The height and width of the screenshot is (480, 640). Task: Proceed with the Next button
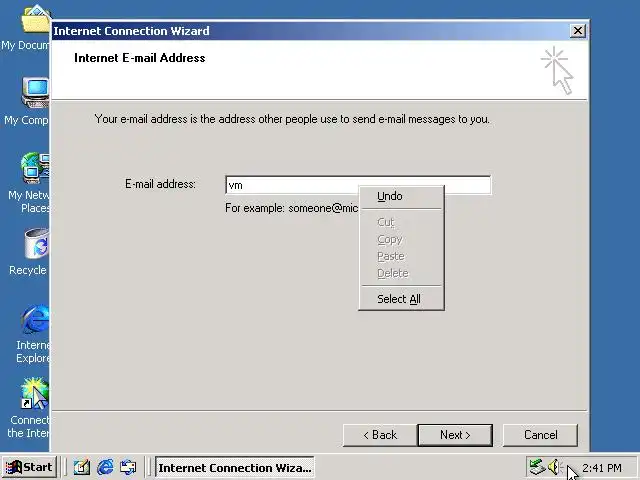click(455, 435)
